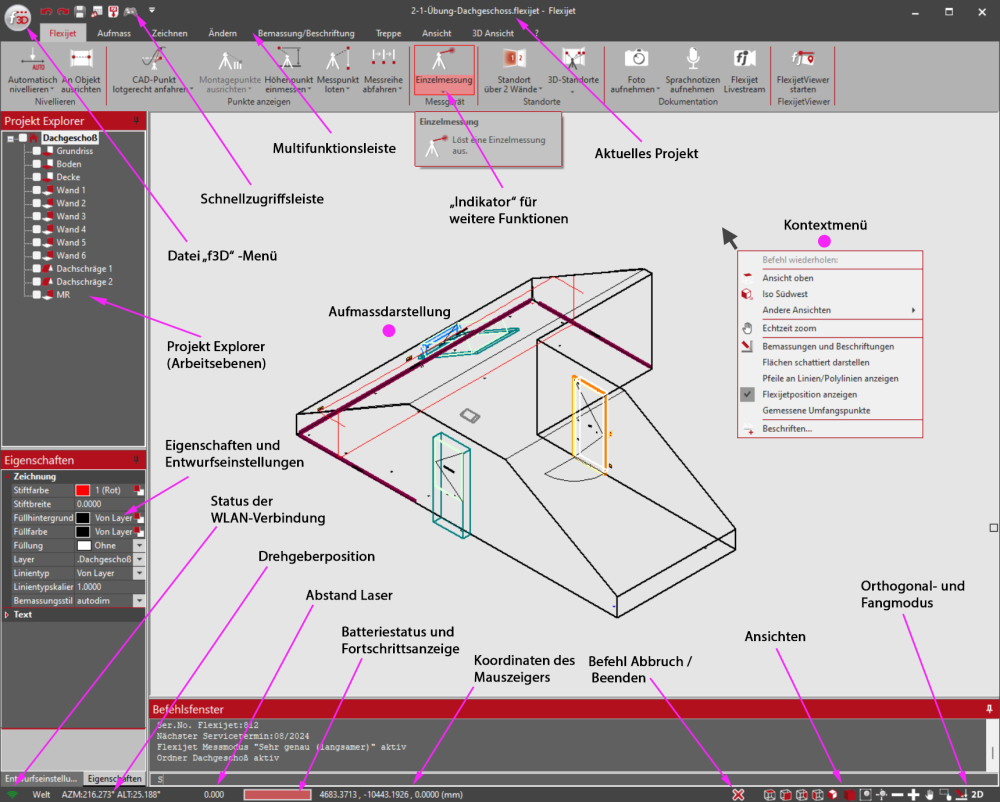
Task: Toggle the MR layer checkbox
Action: click(x=37, y=295)
